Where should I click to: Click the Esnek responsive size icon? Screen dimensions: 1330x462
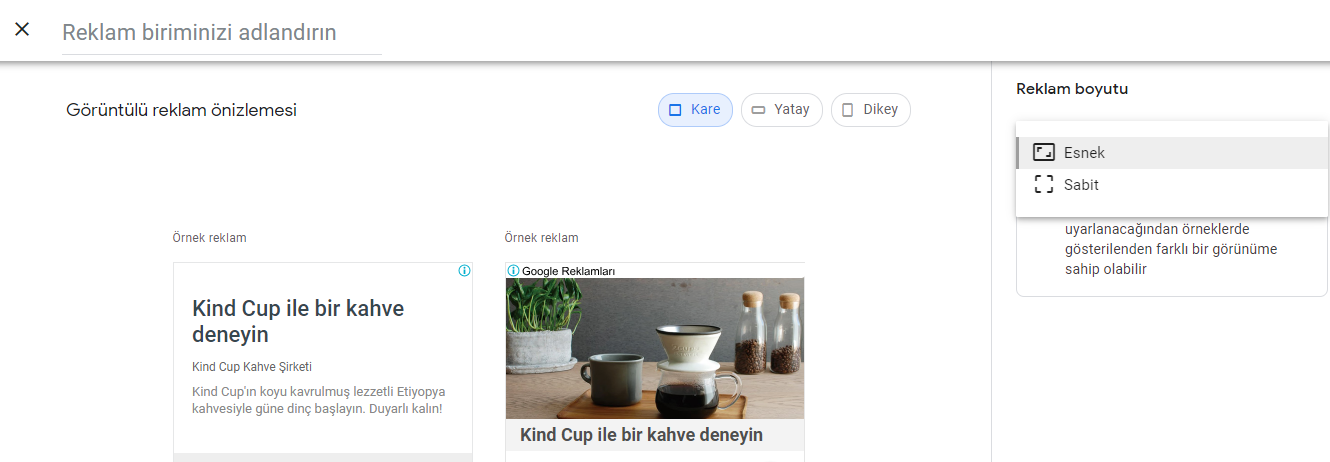(1044, 153)
